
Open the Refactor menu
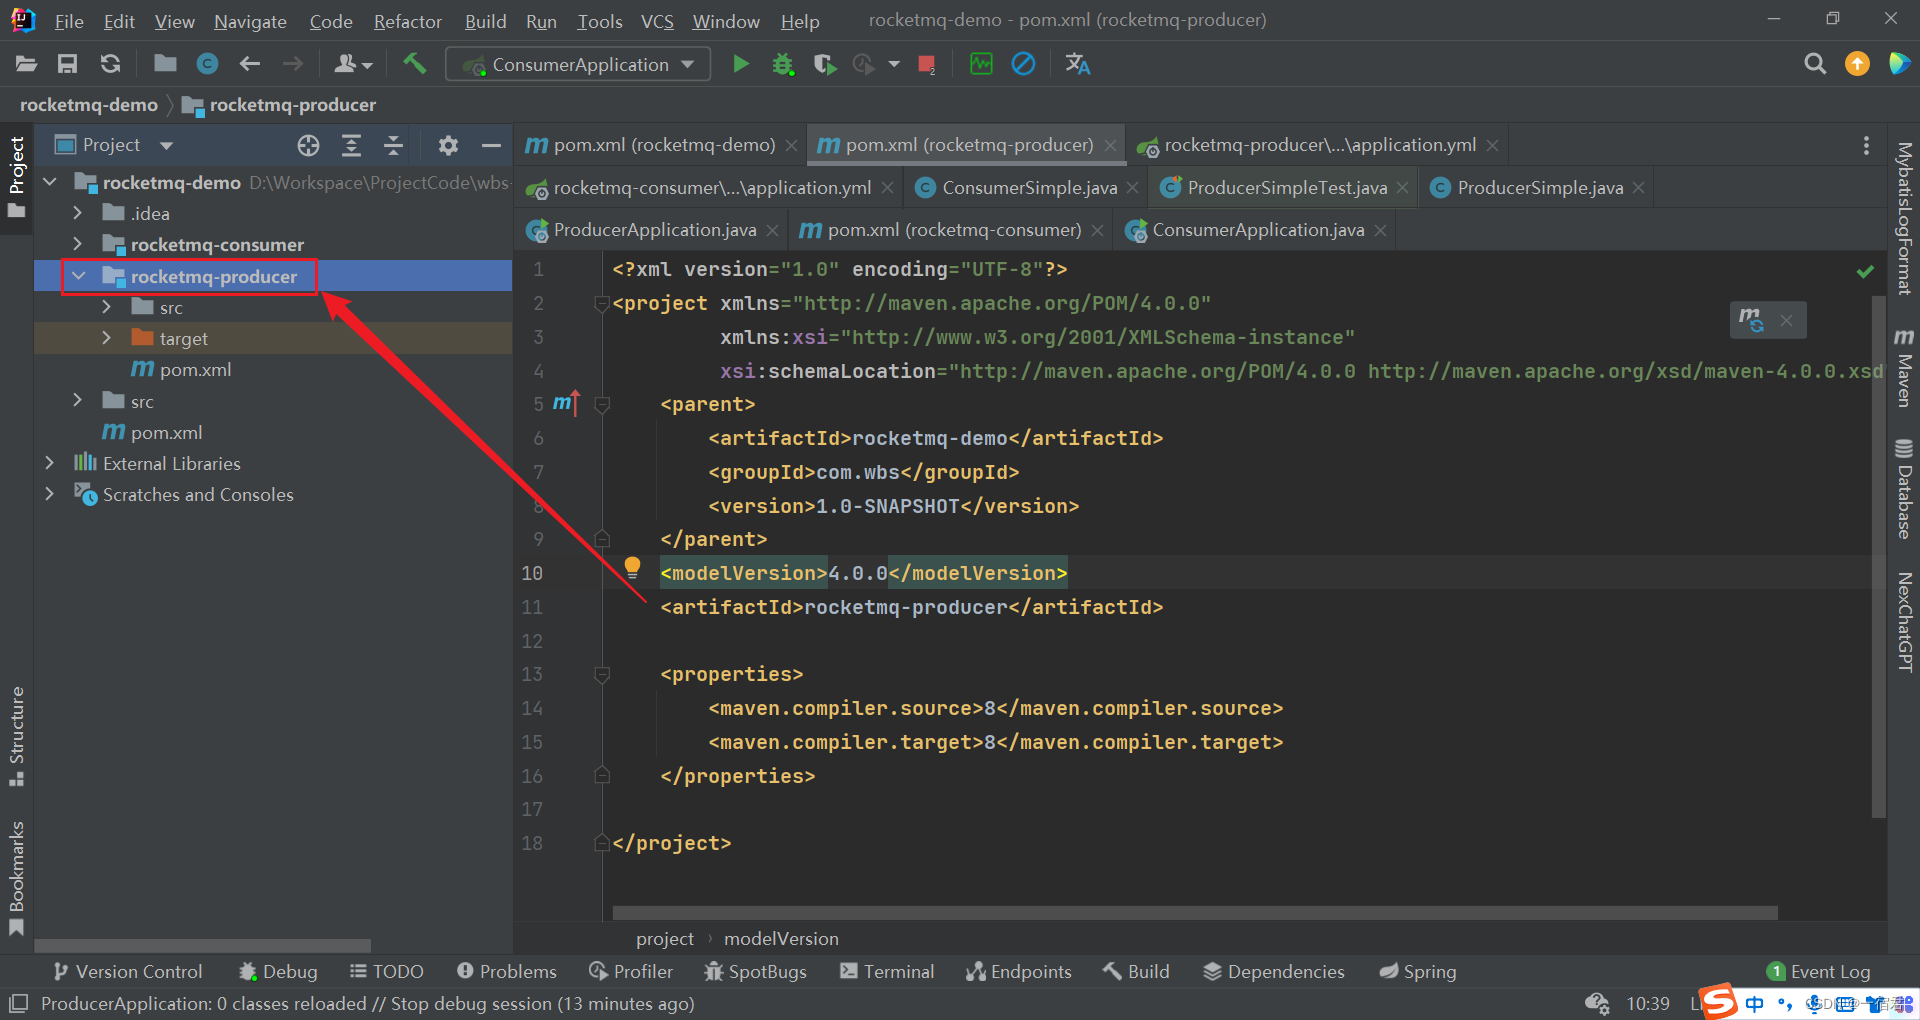tap(407, 21)
